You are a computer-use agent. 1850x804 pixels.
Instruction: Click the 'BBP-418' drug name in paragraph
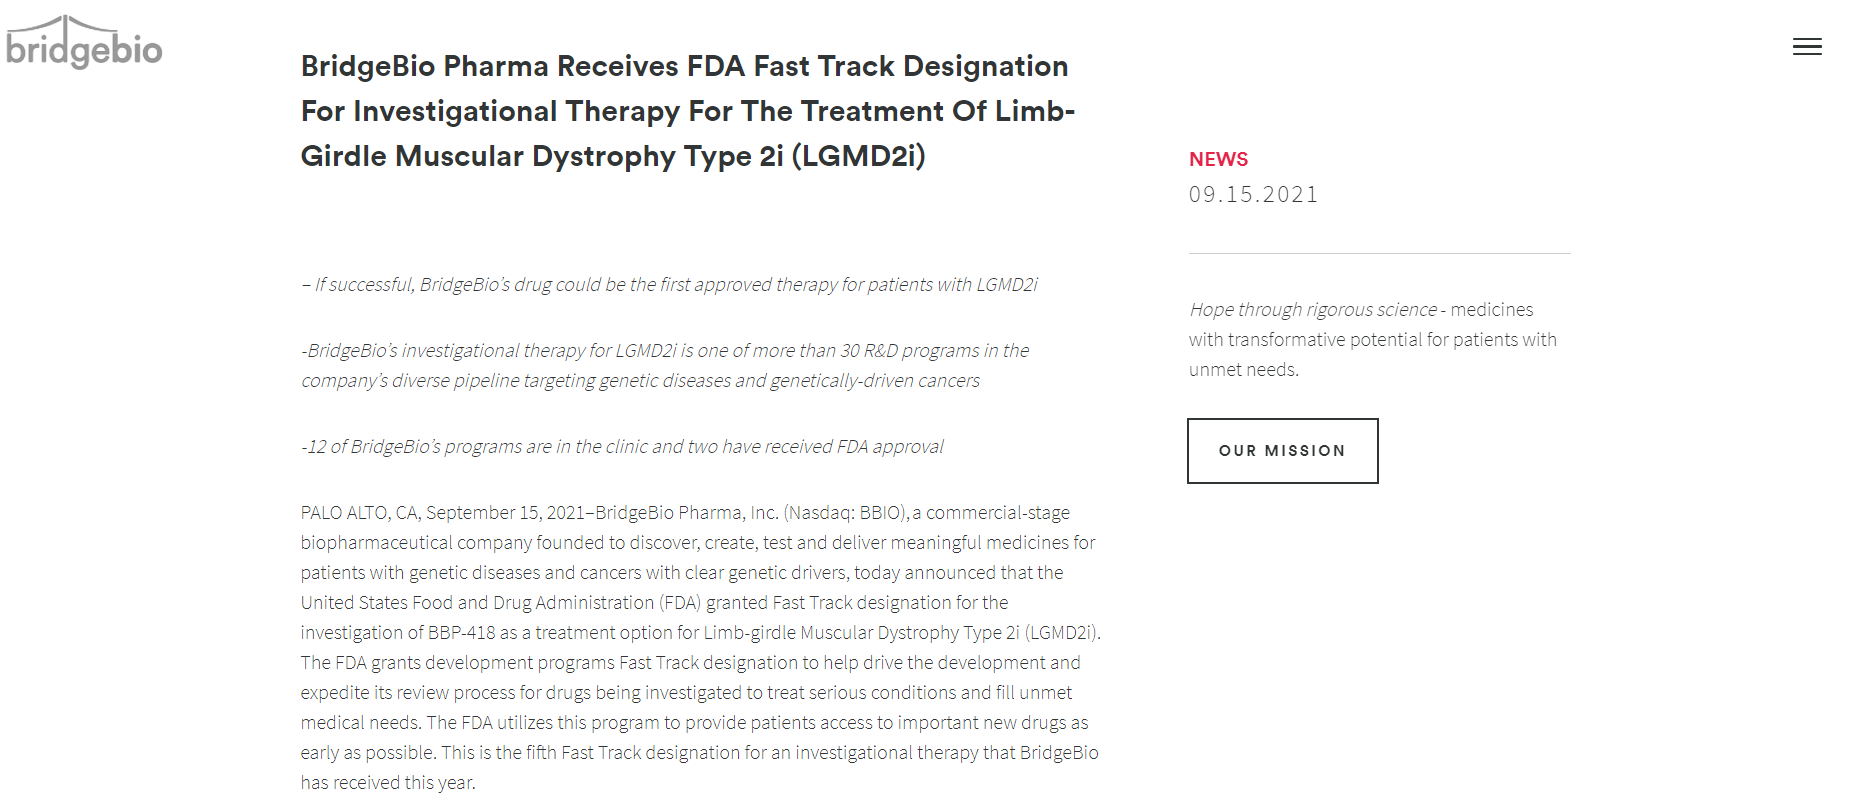point(461,633)
